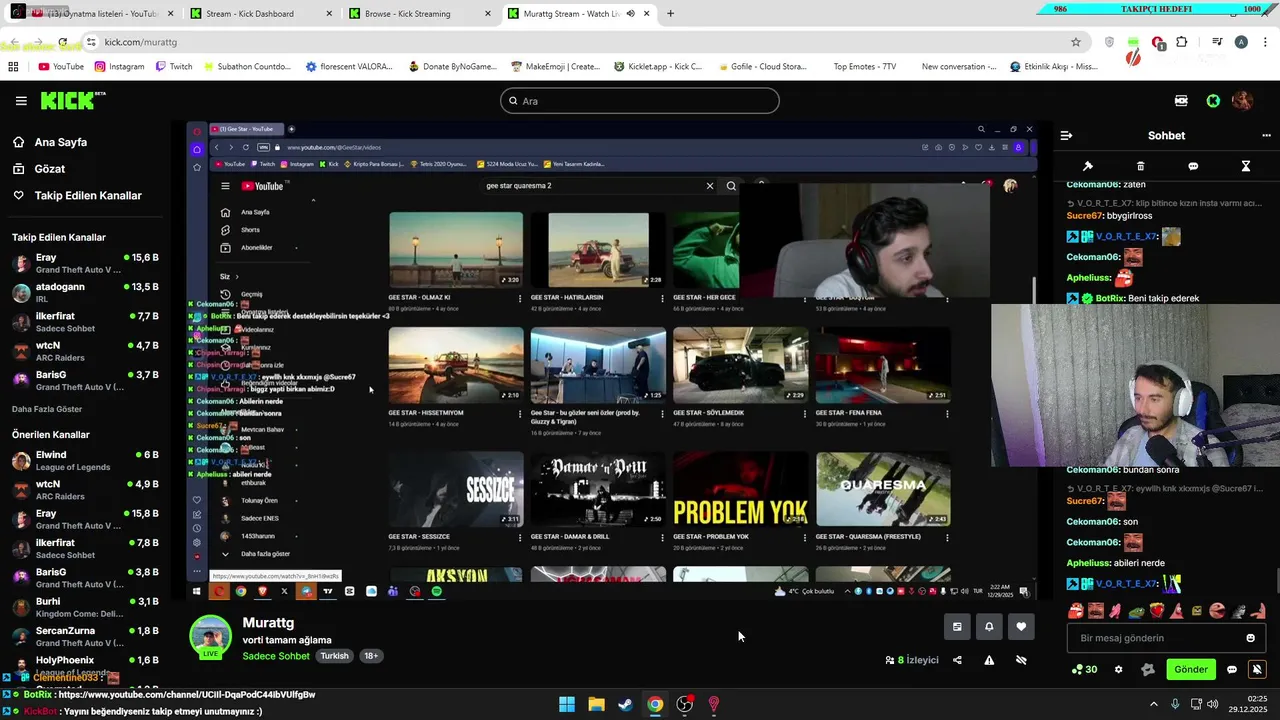The image size is (1280, 720).
Task: Open File Explorer from taskbar
Action: click(x=596, y=704)
